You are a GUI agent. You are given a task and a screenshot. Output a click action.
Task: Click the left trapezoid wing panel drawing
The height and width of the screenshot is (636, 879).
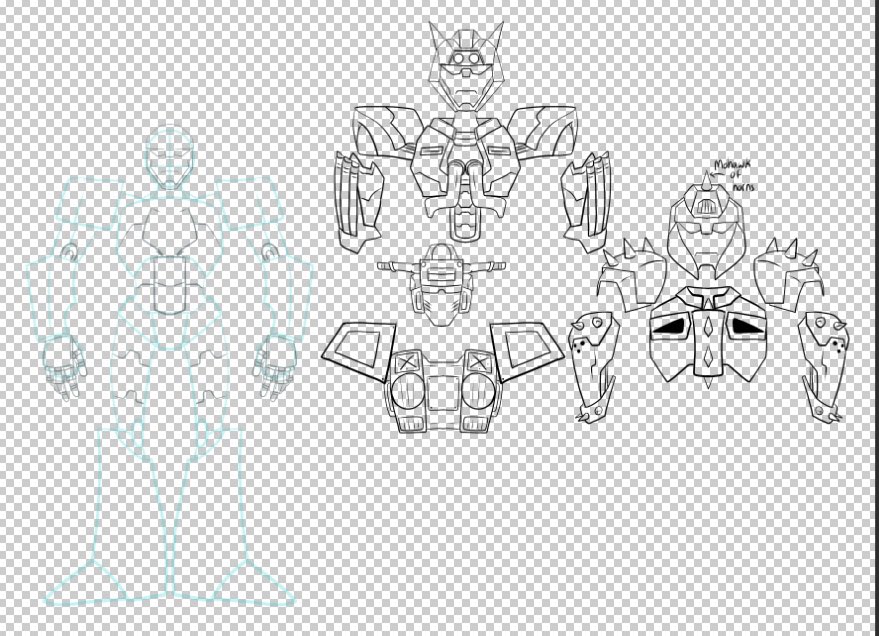tap(359, 351)
